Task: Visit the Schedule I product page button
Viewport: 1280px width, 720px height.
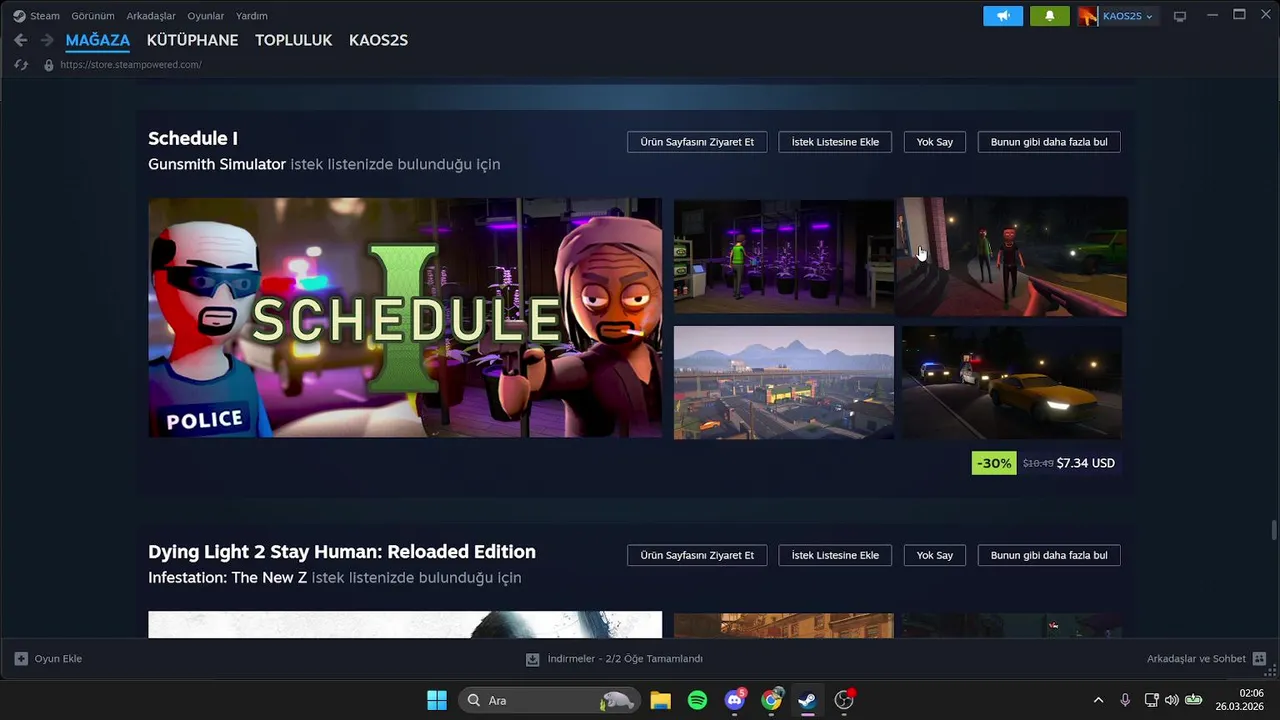Action: point(697,142)
